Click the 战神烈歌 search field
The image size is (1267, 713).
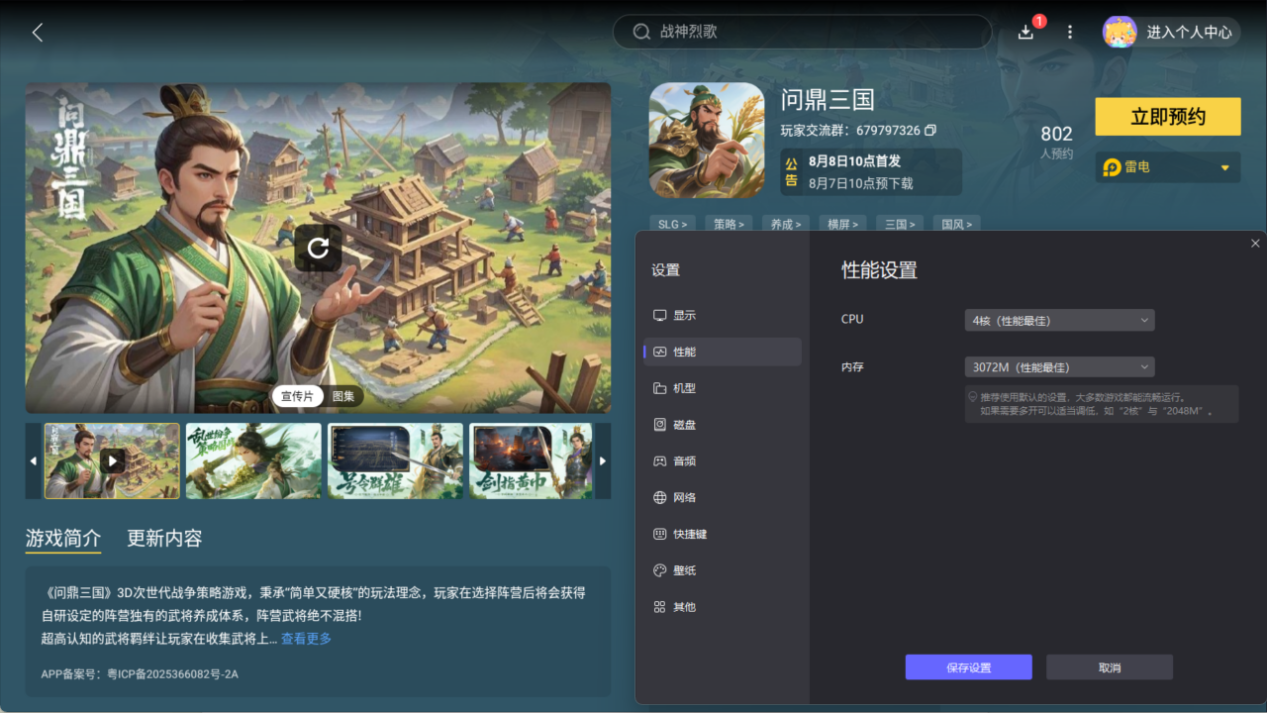pos(802,32)
